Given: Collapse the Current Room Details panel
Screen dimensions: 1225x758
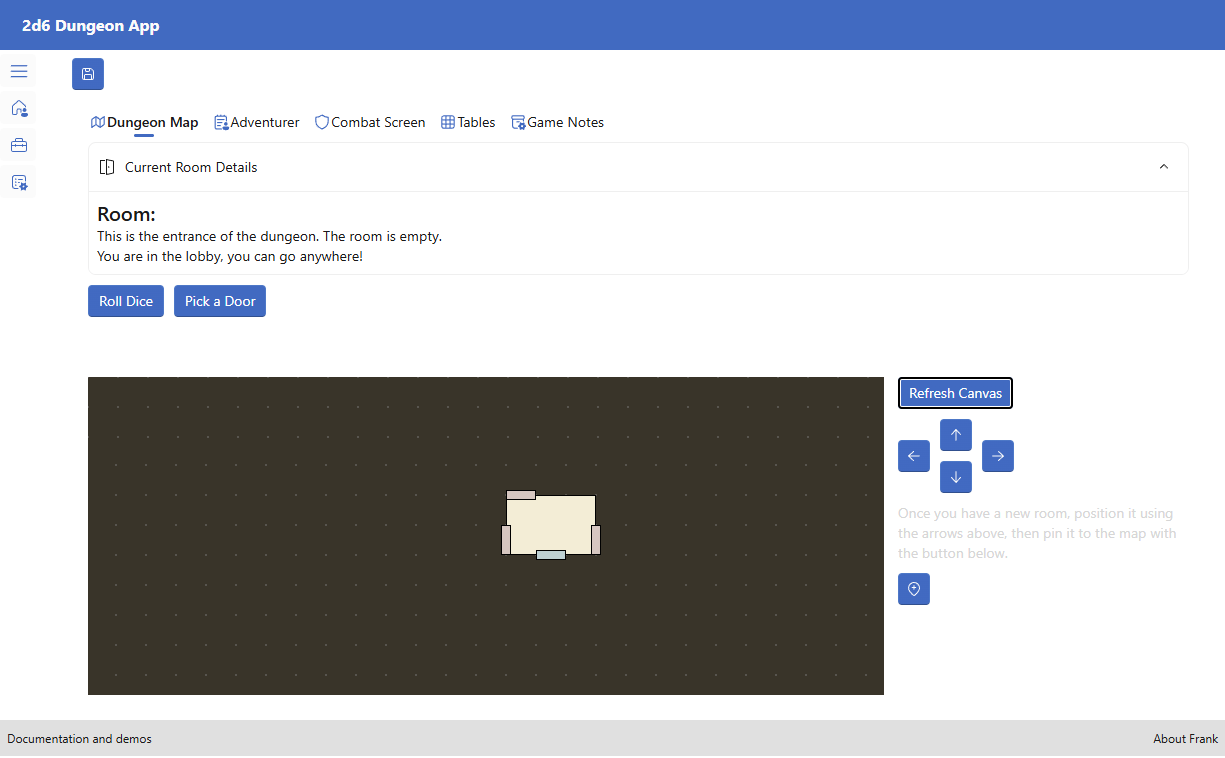Looking at the screenshot, I should (1164, 167).
